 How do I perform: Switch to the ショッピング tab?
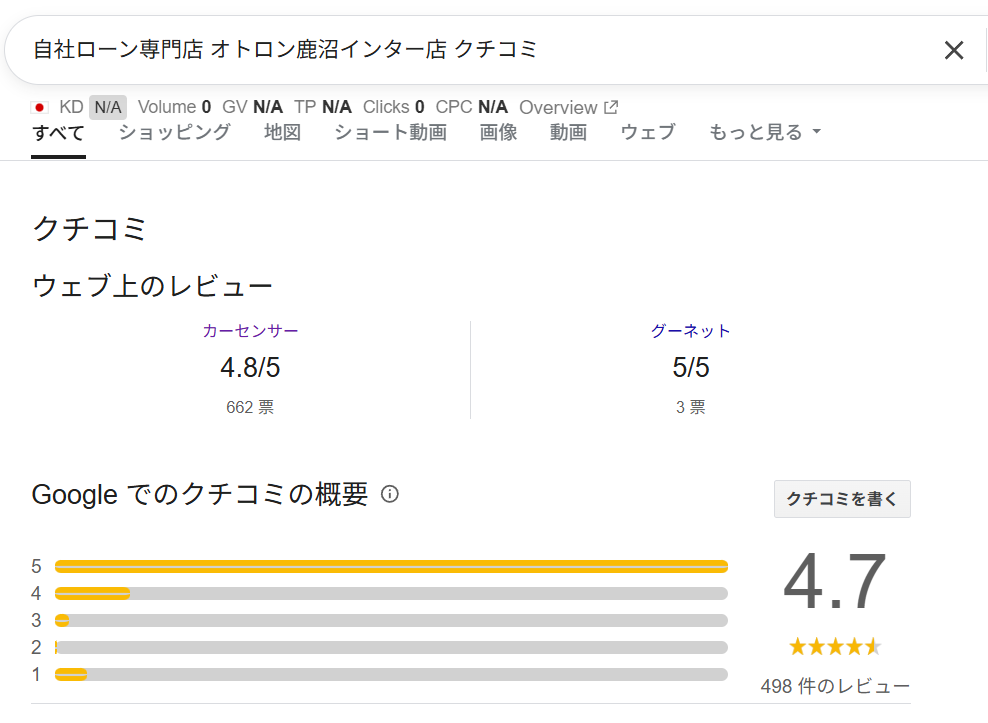point(175,132)
